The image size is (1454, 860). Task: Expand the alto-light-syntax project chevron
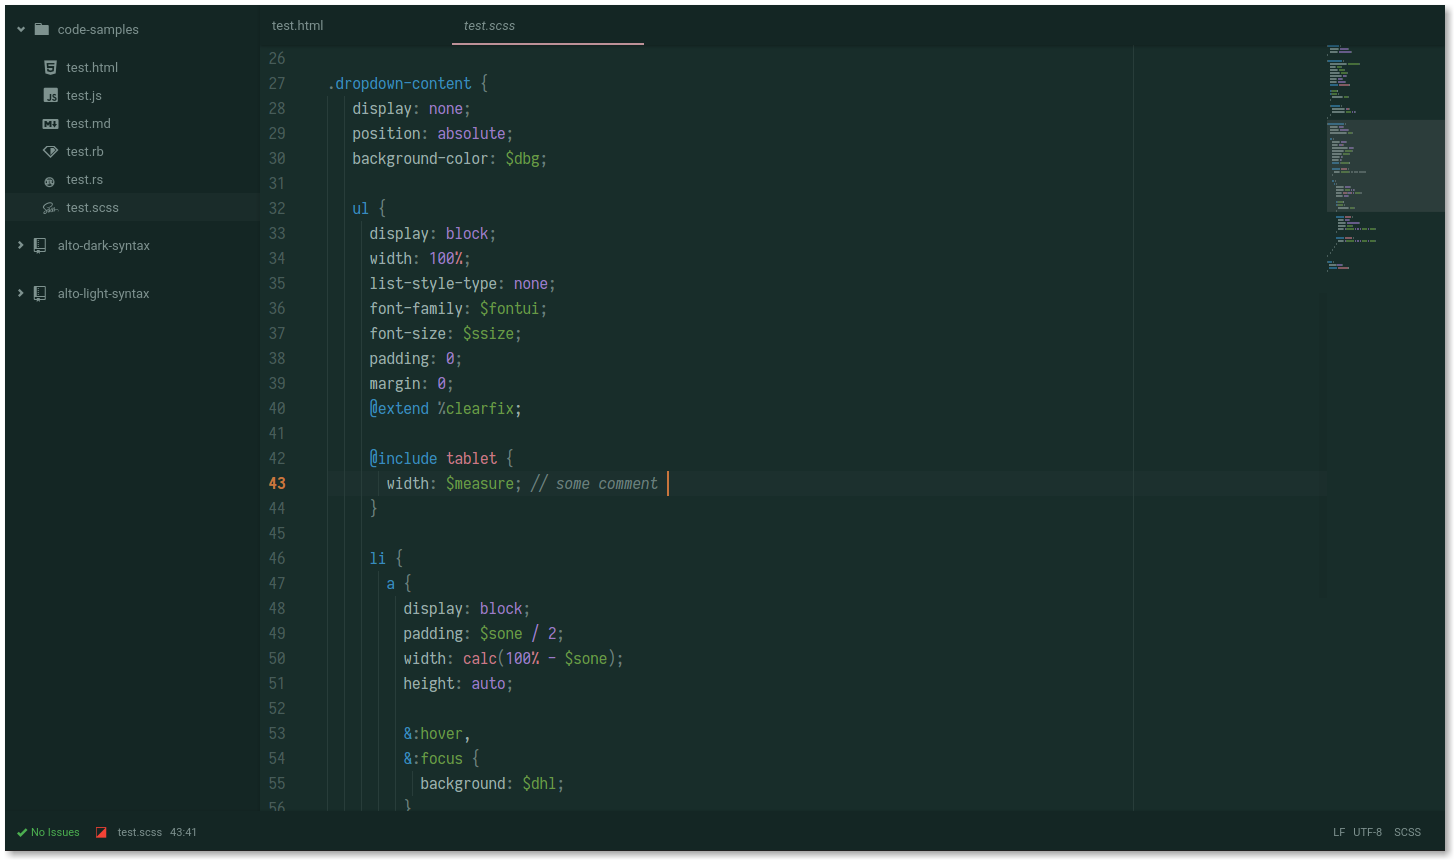(x=21, y=293)
